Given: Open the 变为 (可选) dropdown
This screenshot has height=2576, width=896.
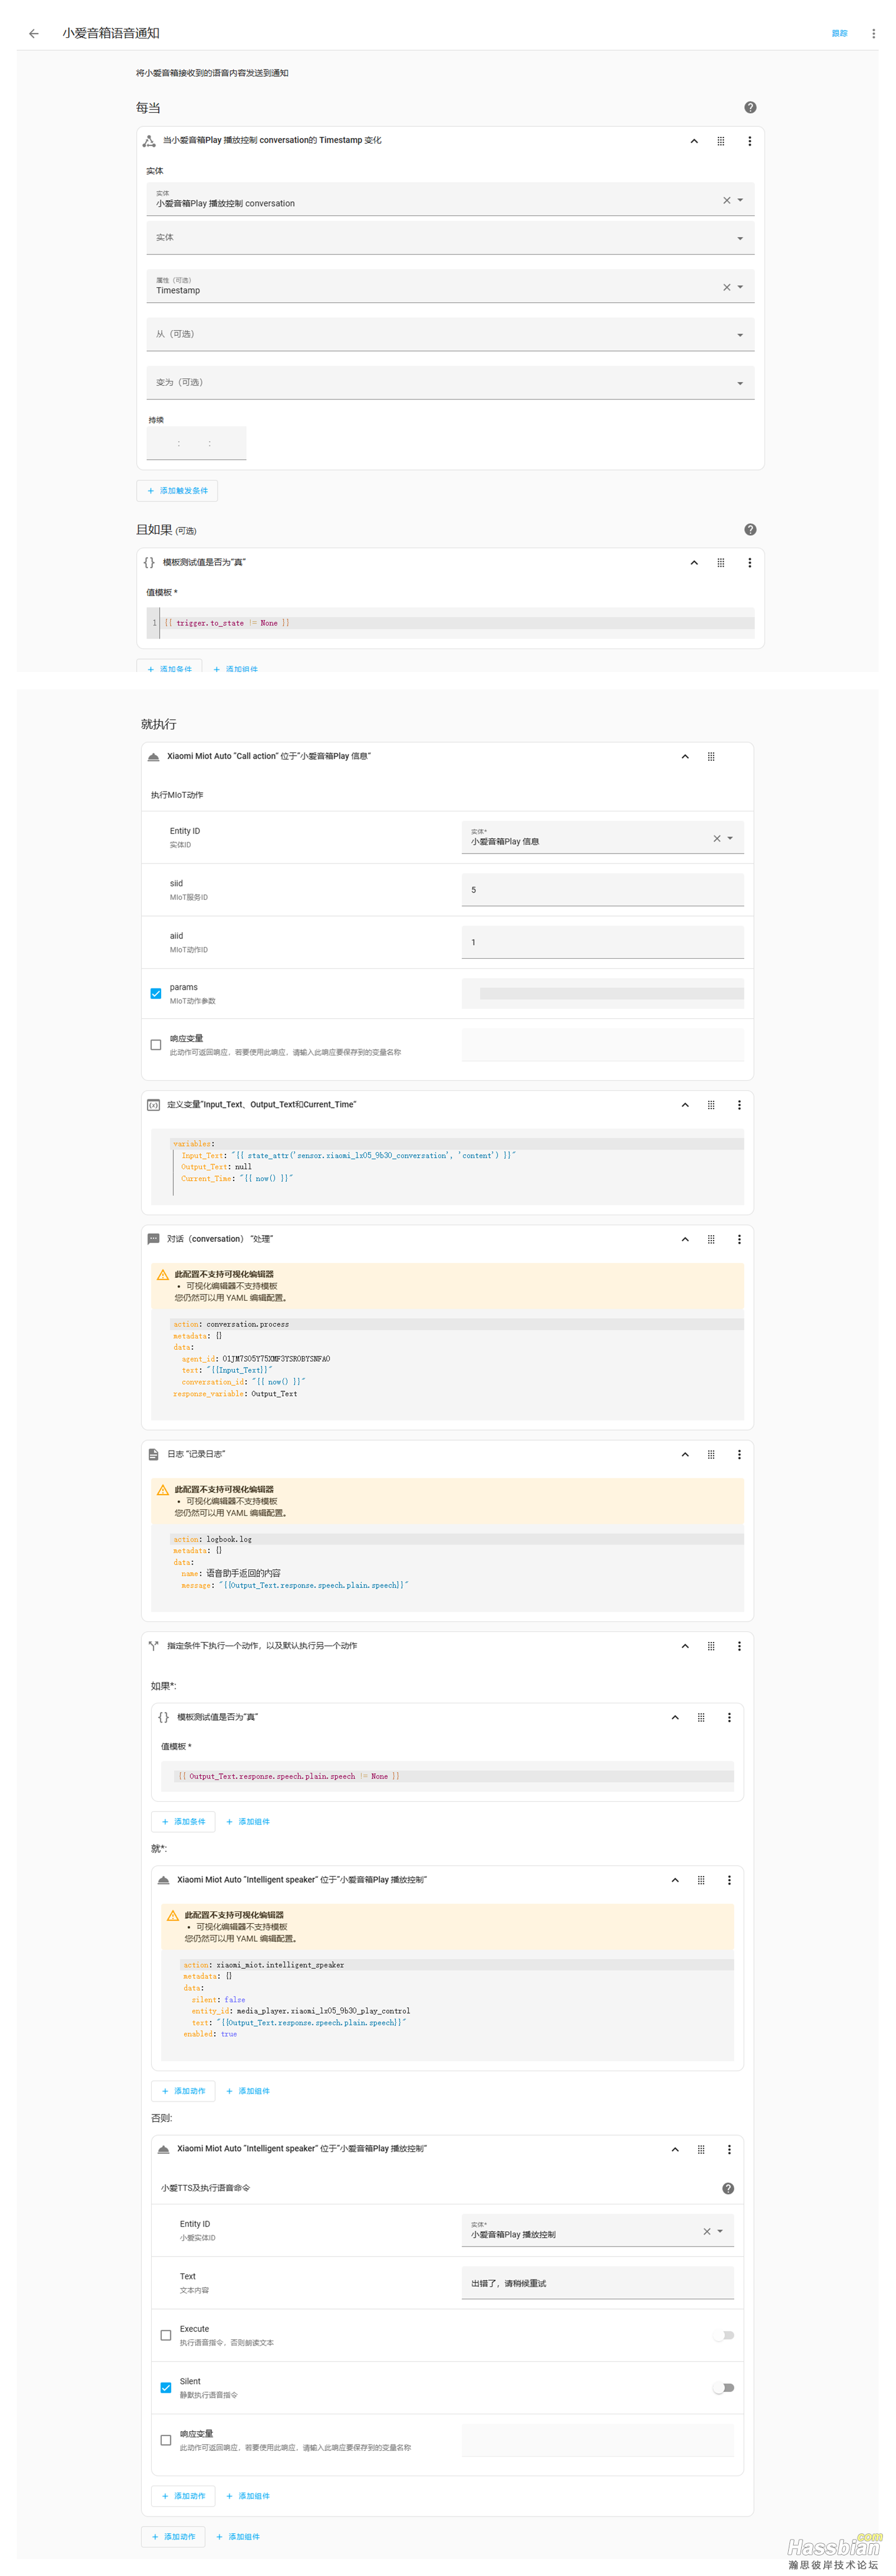Looking at the screenshot, I should coord(450,382).
